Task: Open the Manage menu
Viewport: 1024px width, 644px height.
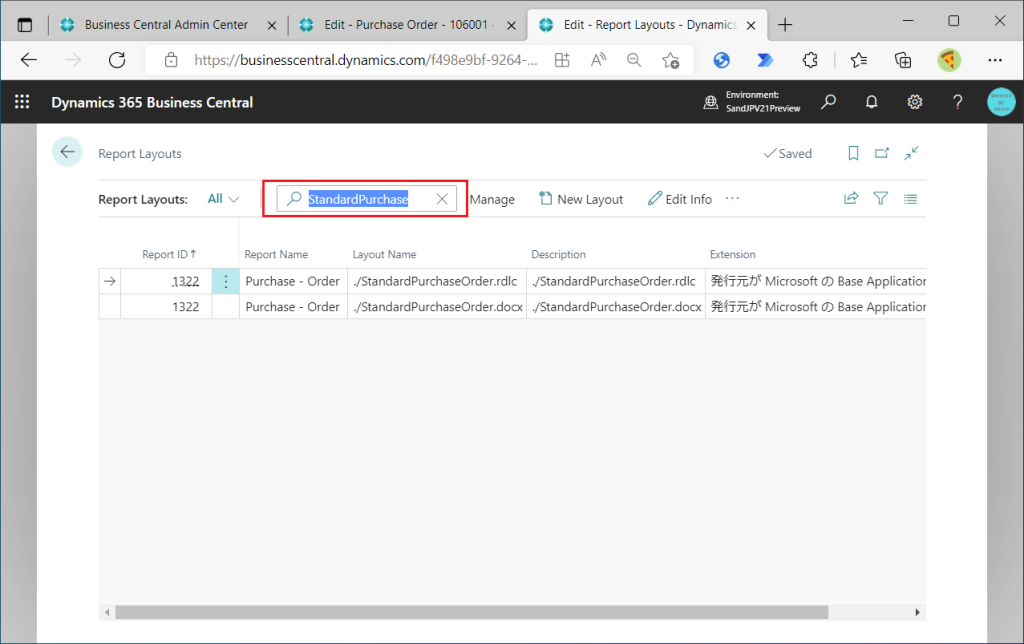Action: coord(492,199)
